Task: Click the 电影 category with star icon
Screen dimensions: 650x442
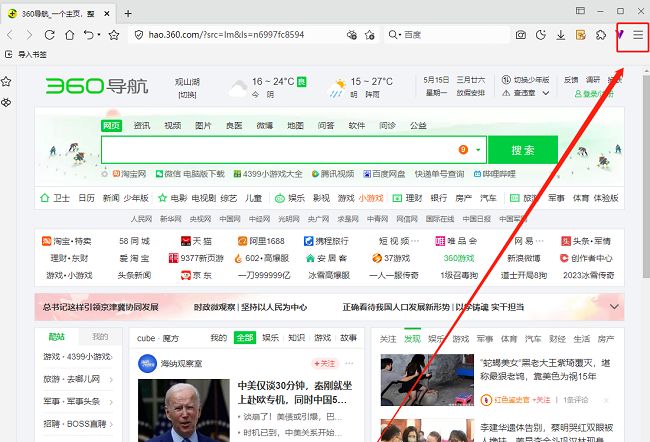Action: (173, 198)
